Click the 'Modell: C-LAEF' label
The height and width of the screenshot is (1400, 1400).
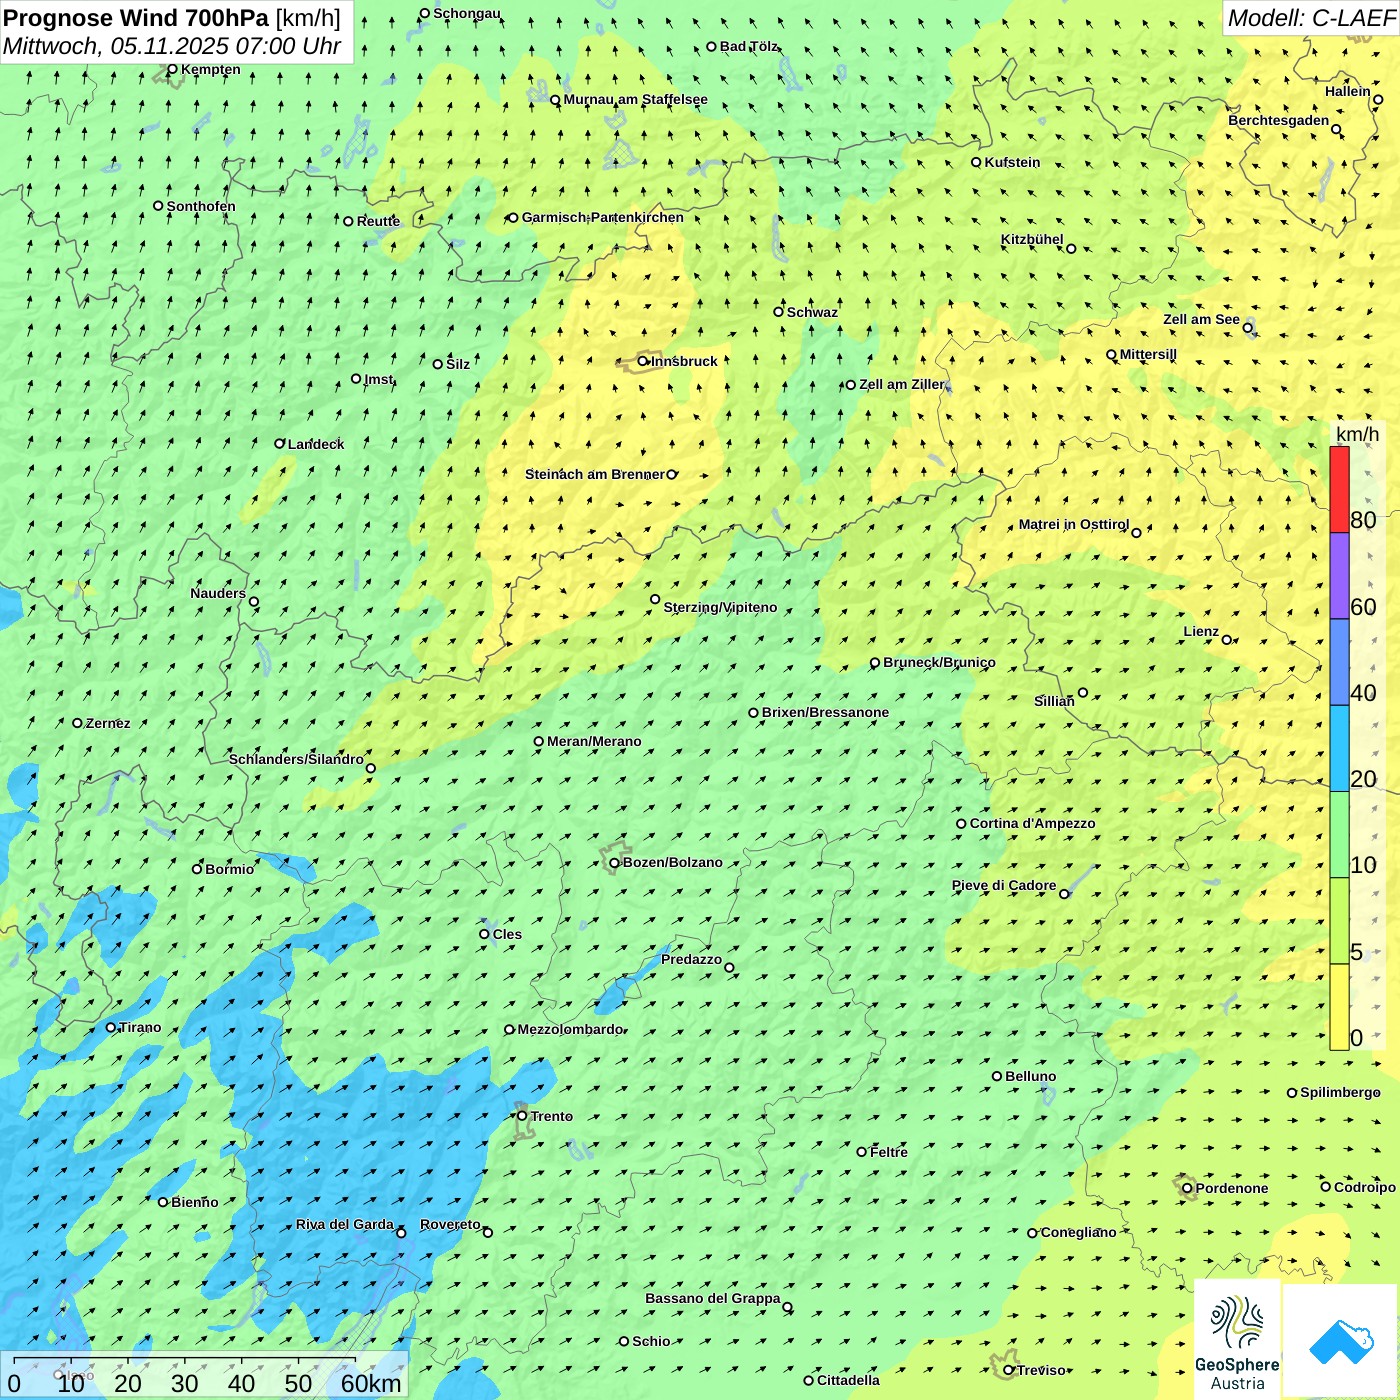(1311, 18)
